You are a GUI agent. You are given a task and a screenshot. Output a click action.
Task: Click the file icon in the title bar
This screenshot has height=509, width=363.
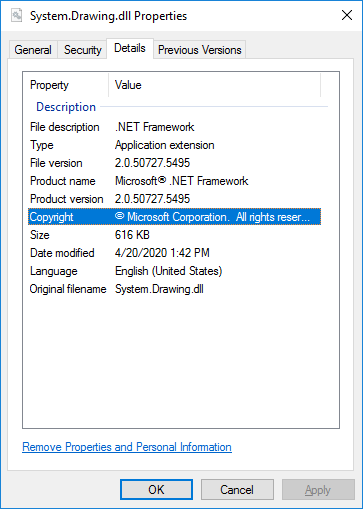(16, 15)
